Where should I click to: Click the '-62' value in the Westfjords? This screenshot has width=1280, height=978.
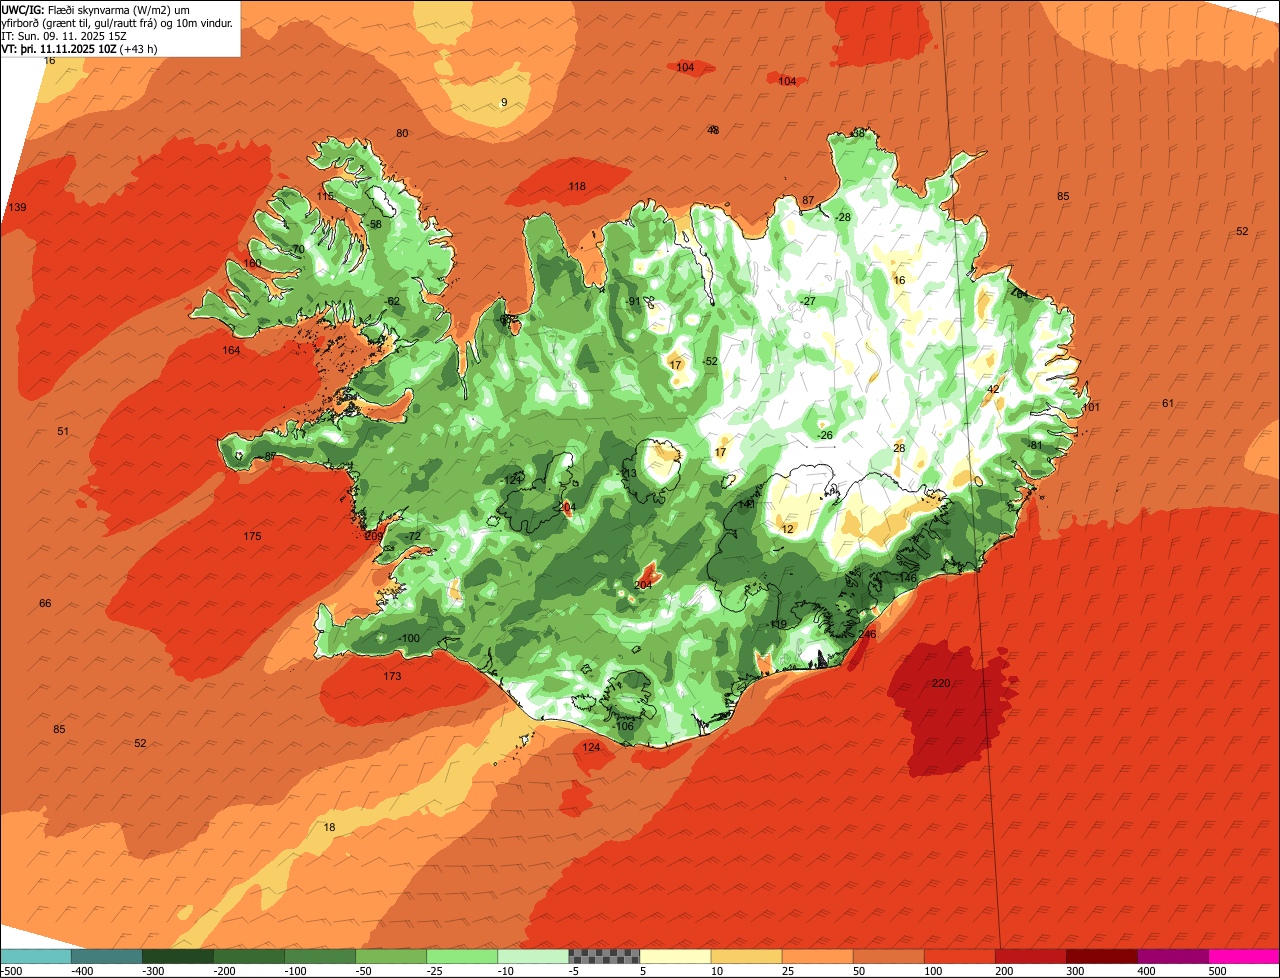click(391, 301)
